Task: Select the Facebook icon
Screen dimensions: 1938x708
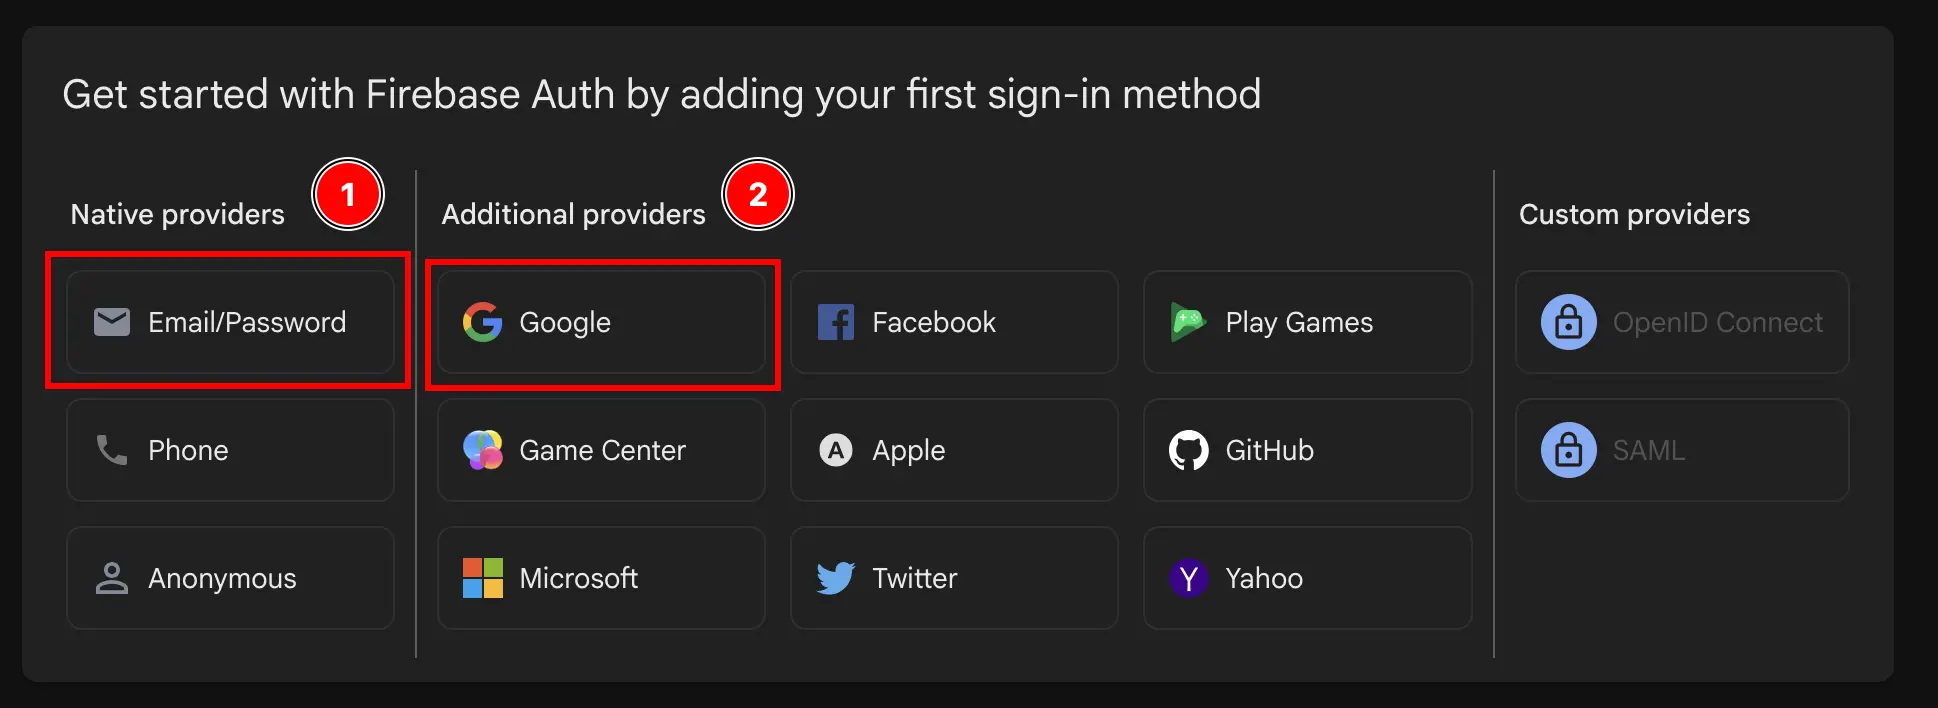Action: pyautogui.click(x=836, y=322)
